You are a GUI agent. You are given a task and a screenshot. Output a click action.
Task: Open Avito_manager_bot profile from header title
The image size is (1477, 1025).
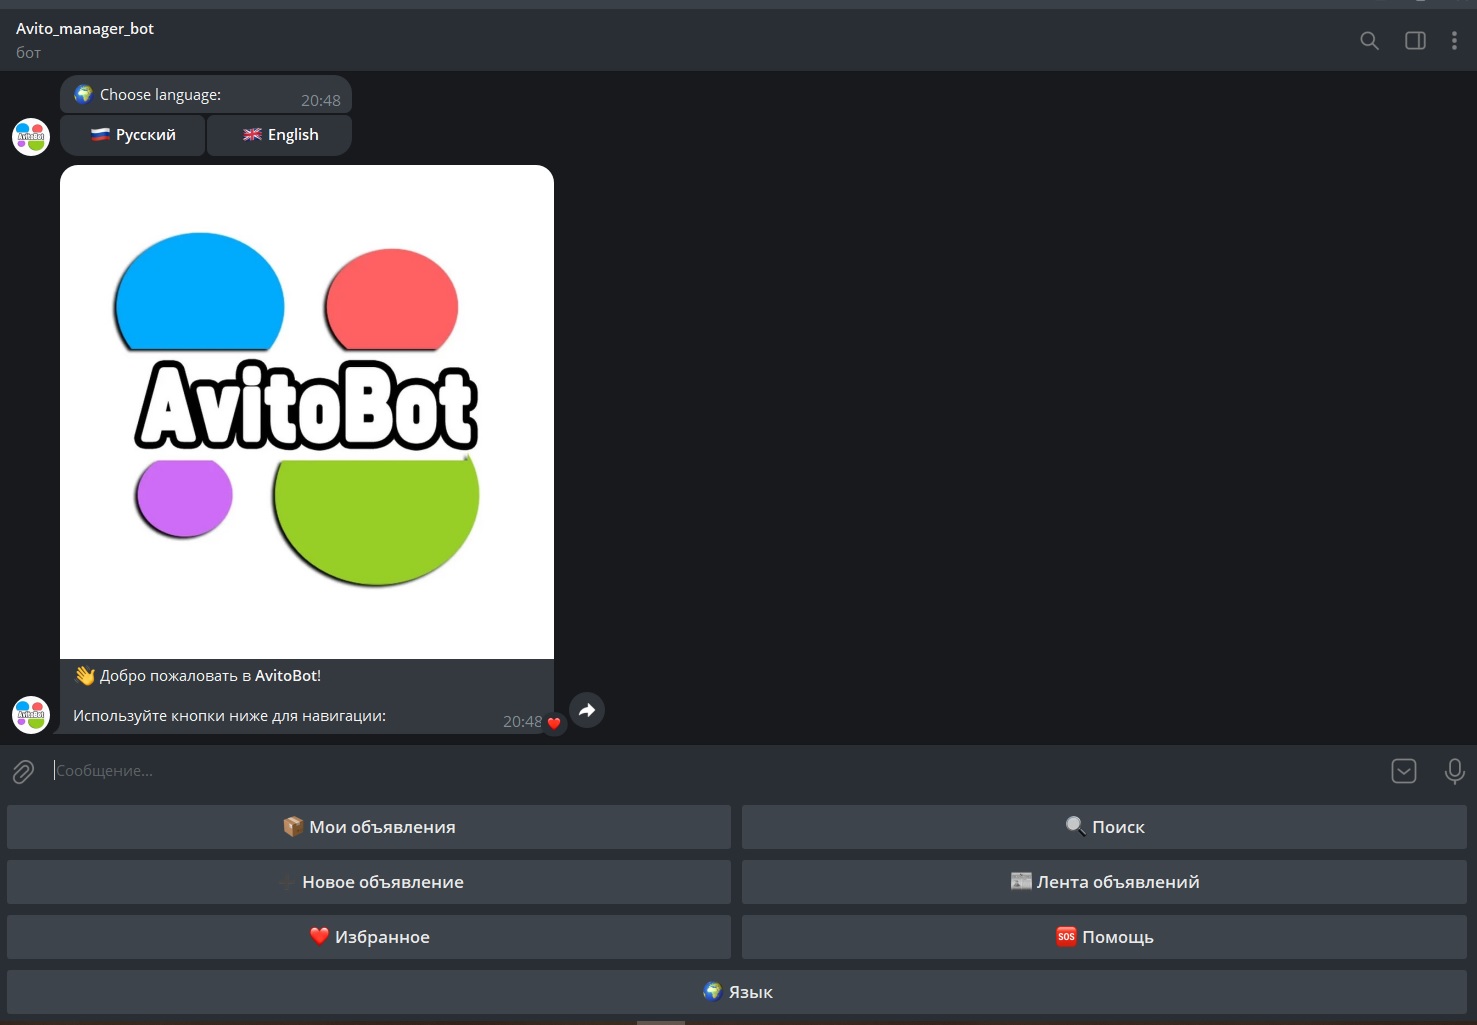coord(85,28)
